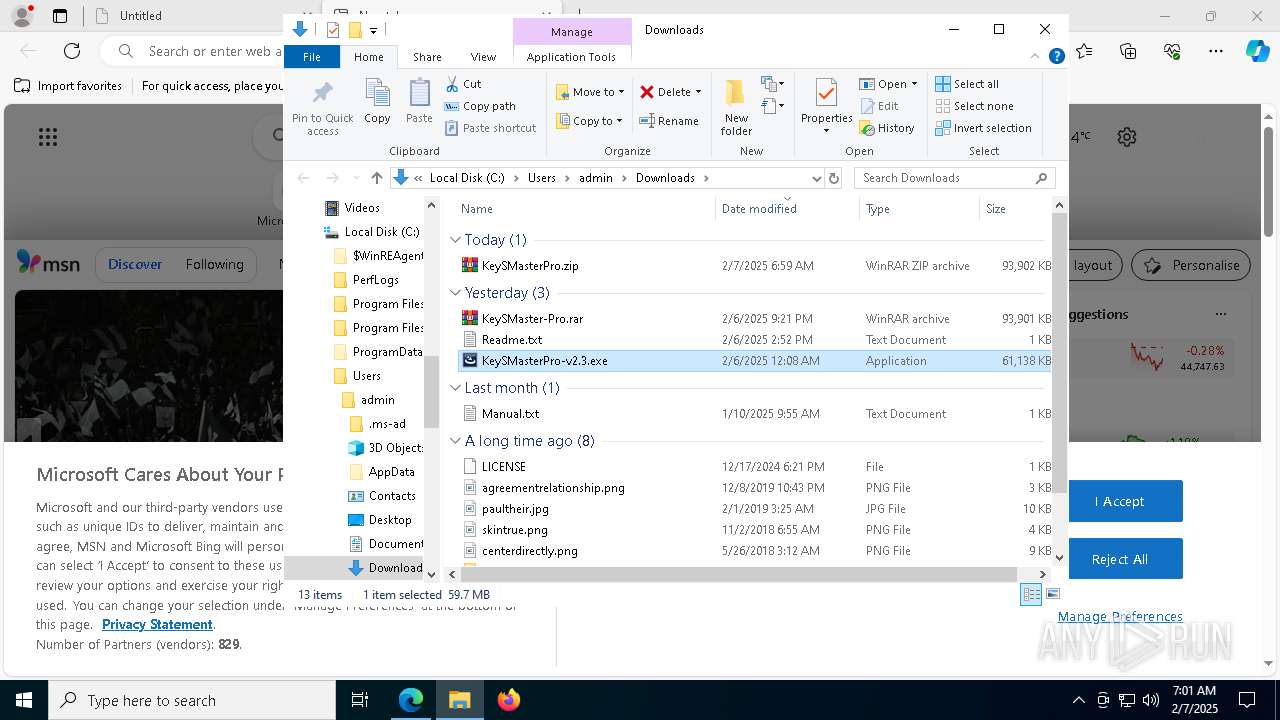Refresh the Downloads folder view

[x=834, y=178]
